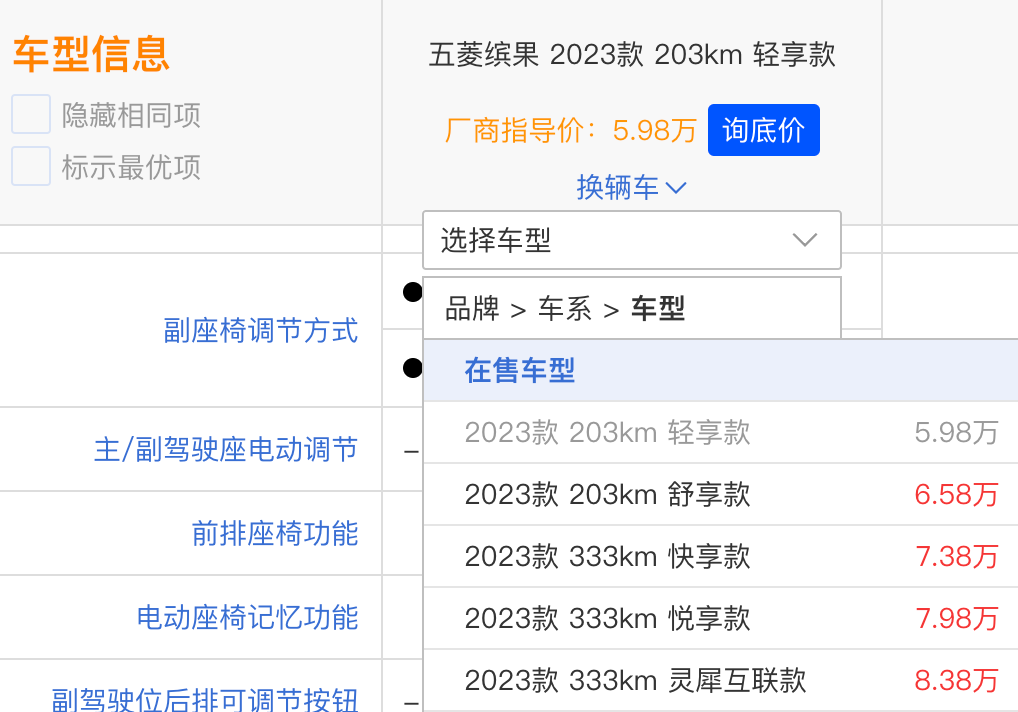The image size is (1018, 712).
Task: Click the 五菱缤果 2023款 203km 轻享款 title
Action: pos(632,55)
